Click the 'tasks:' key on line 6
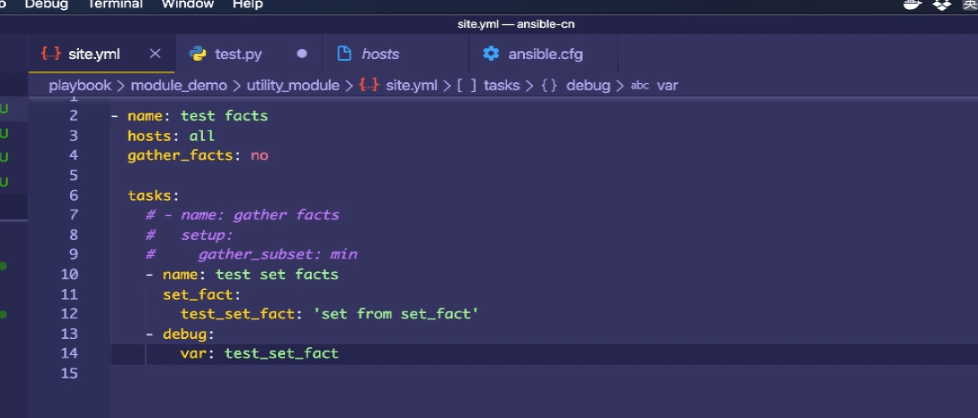 [x=153, y=195]
